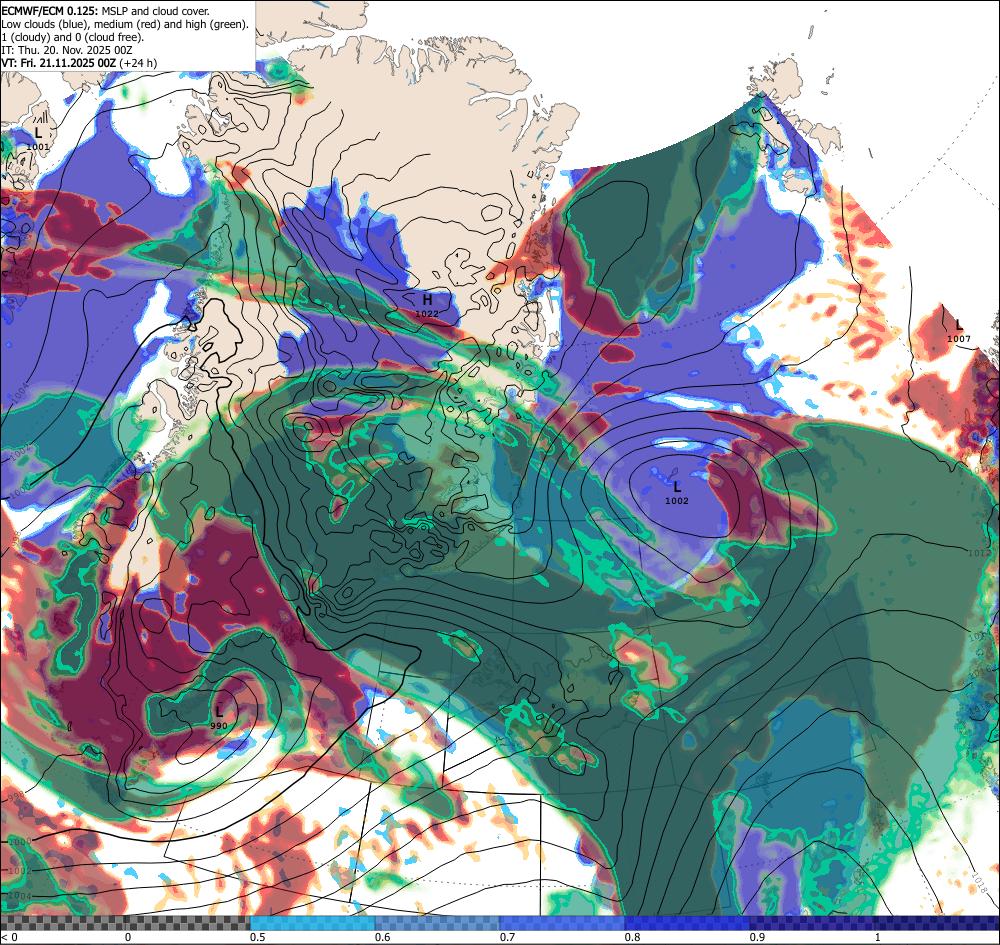Click the '0.9' colorbar tick label
Image resolution: width=1000 pixels, height=945 pixels.
[x=757, y=937]
